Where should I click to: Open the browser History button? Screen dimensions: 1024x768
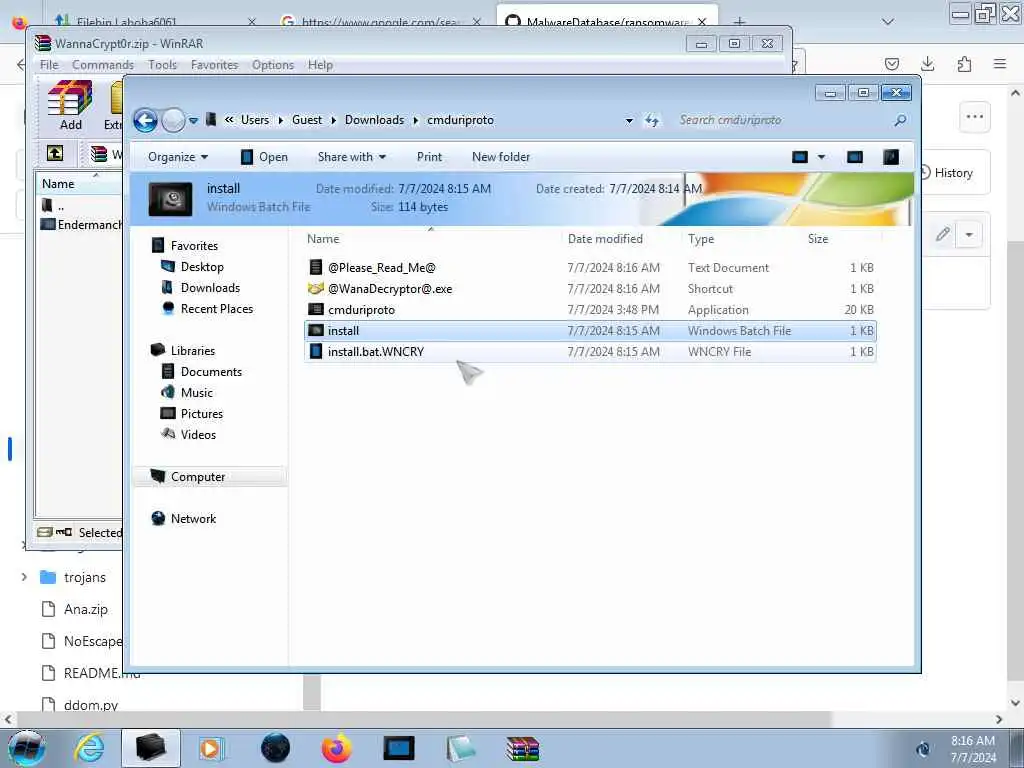click(x=947, y=172)
